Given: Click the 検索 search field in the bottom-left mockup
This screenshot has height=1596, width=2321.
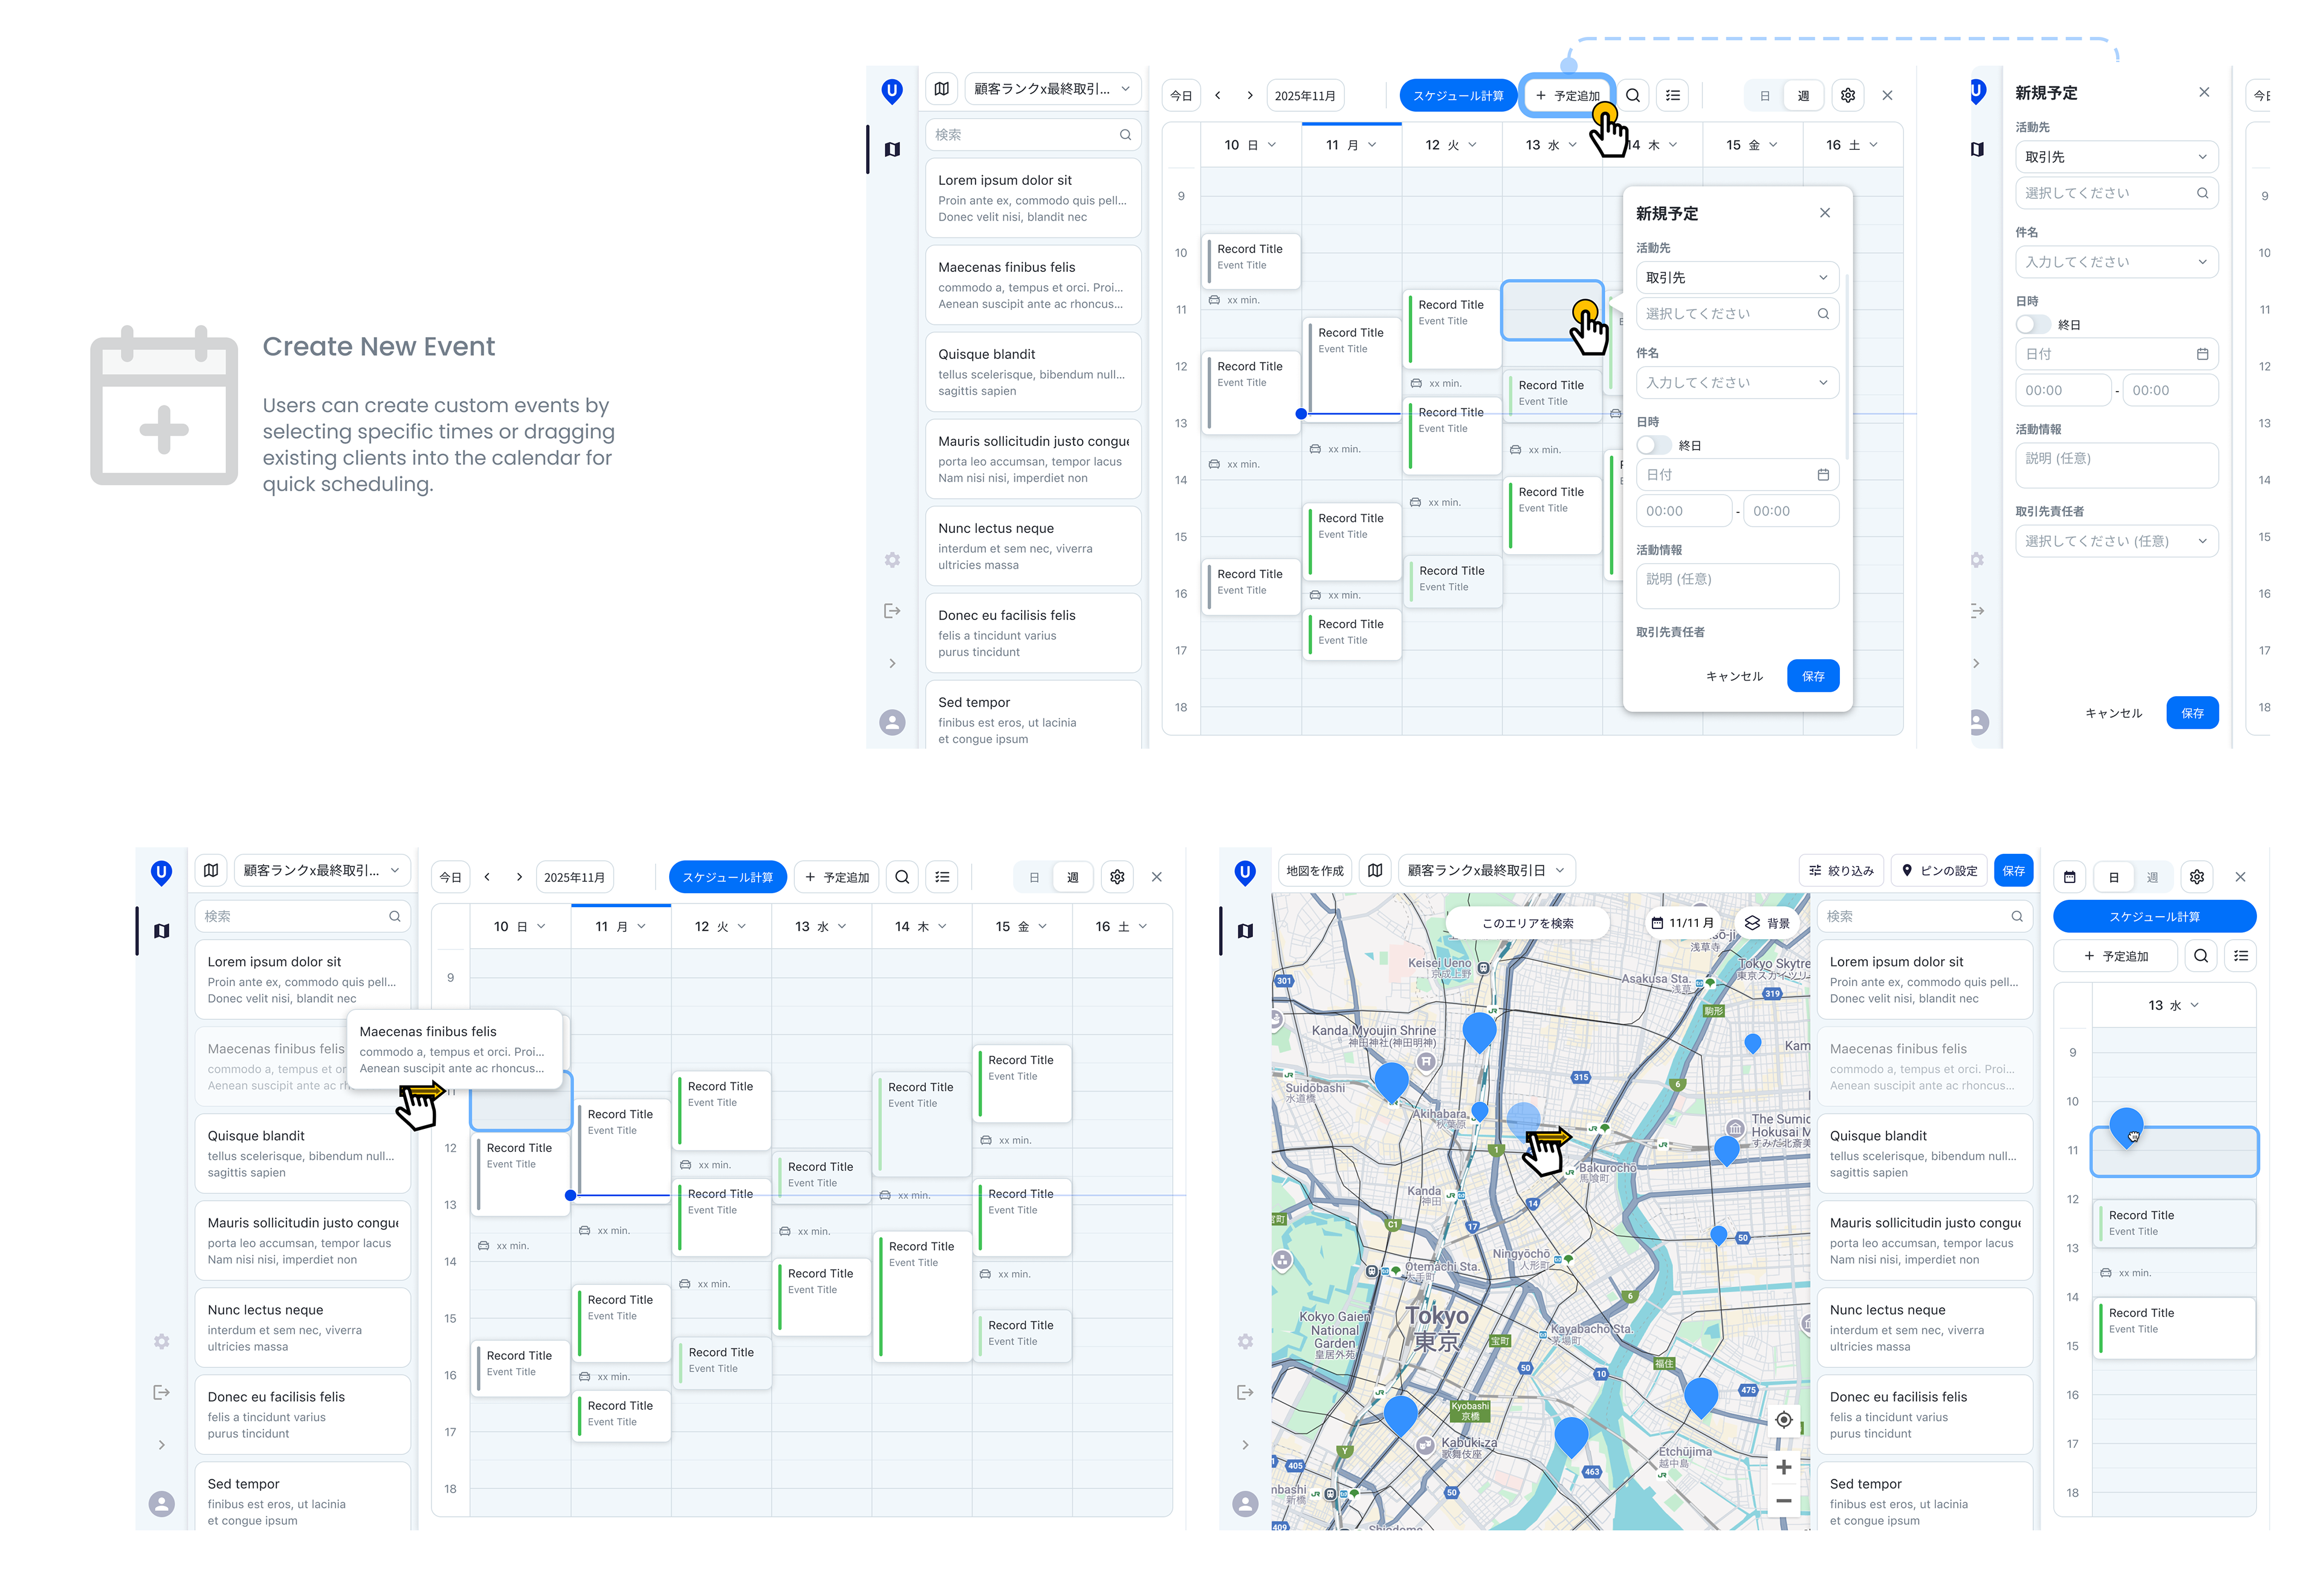Looking at the screenshot, I should tap(302, 916).
